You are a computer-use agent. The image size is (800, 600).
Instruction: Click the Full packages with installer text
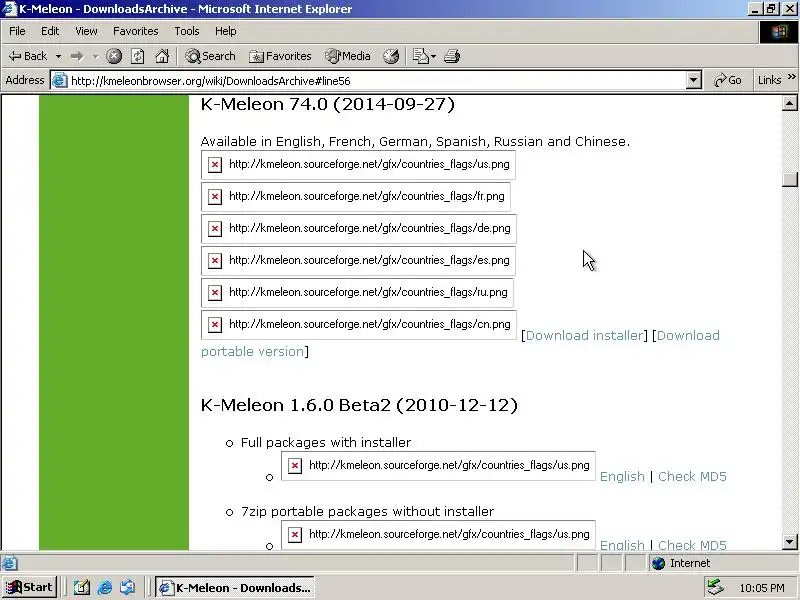tap(326, 442)
